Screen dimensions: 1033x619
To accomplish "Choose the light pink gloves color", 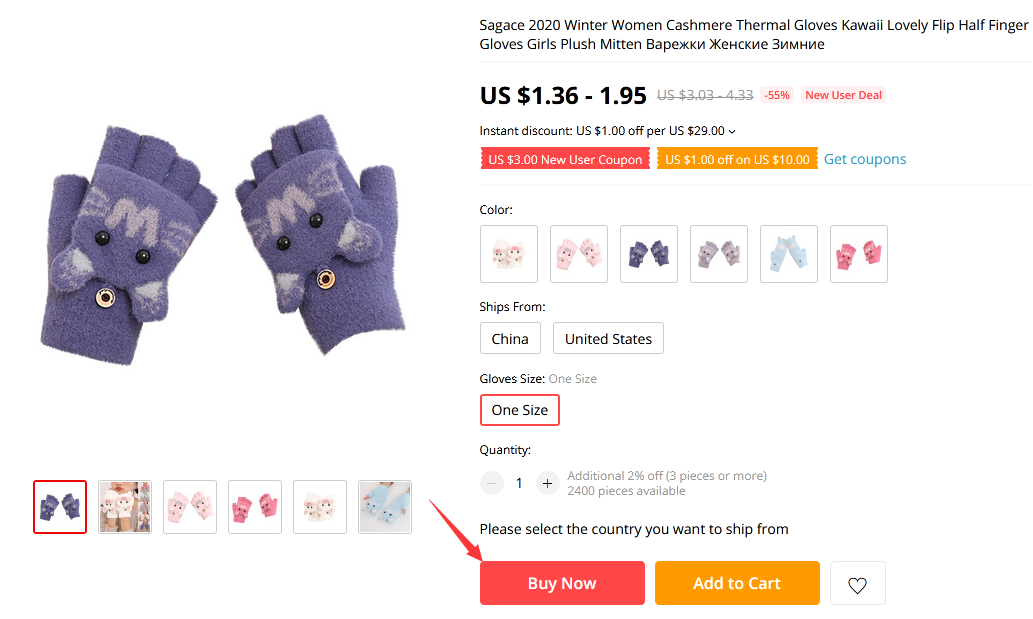I will click(579, 254).
